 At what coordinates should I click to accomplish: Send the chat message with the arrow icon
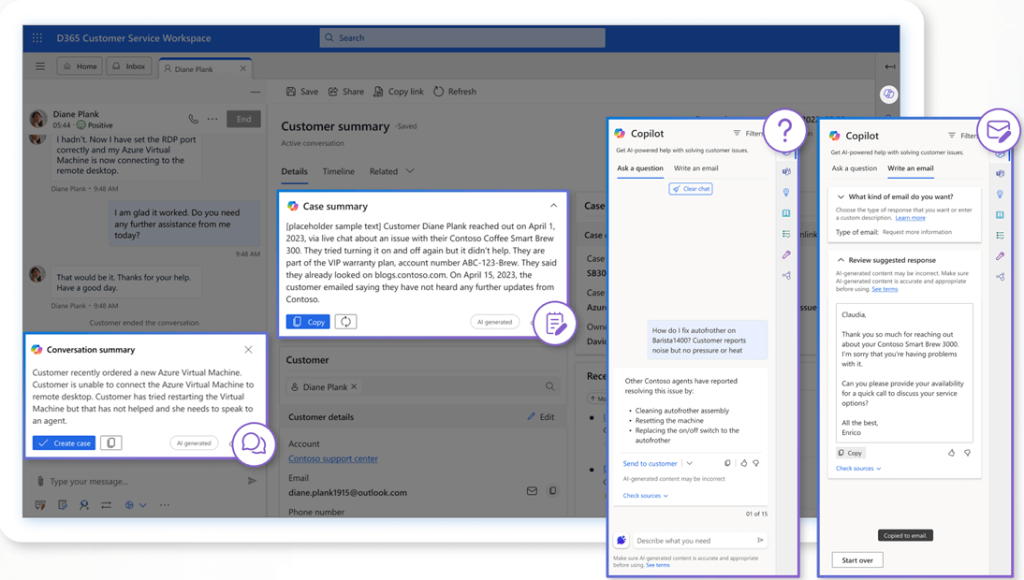(x=252, y=481)
